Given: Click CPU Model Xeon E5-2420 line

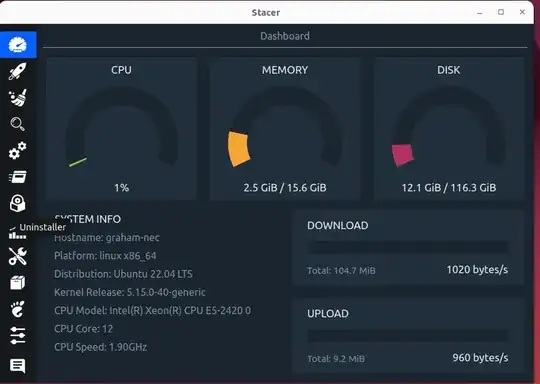Looking at the screenshot, I should pyautogui.click(x=153, y=311).
